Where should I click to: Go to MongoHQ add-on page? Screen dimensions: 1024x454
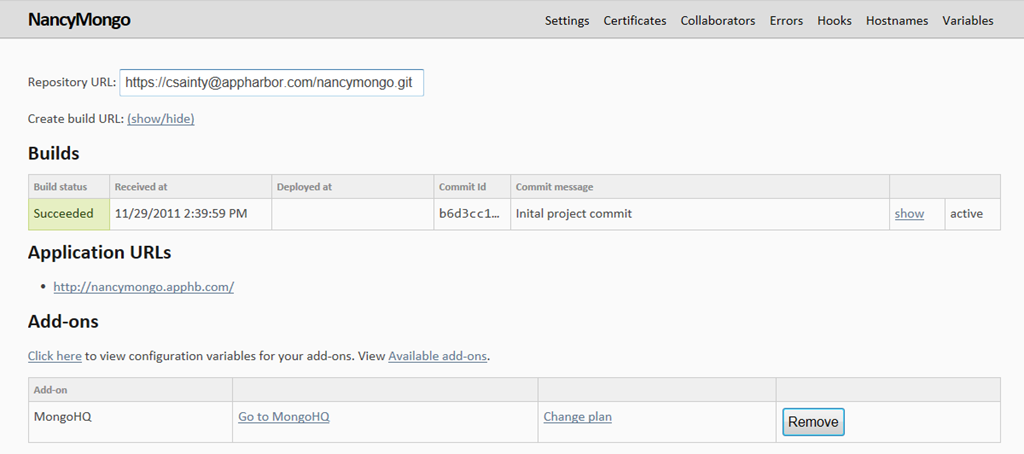point(283,417)
